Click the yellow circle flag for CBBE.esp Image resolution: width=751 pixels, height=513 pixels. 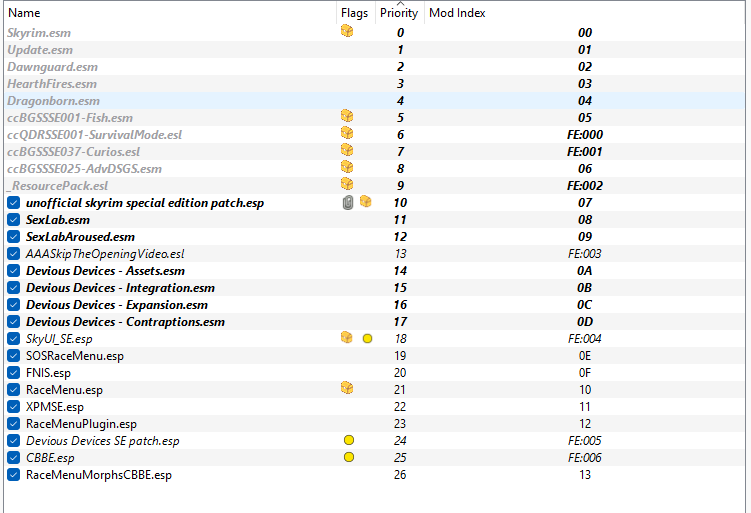point(349,457)
